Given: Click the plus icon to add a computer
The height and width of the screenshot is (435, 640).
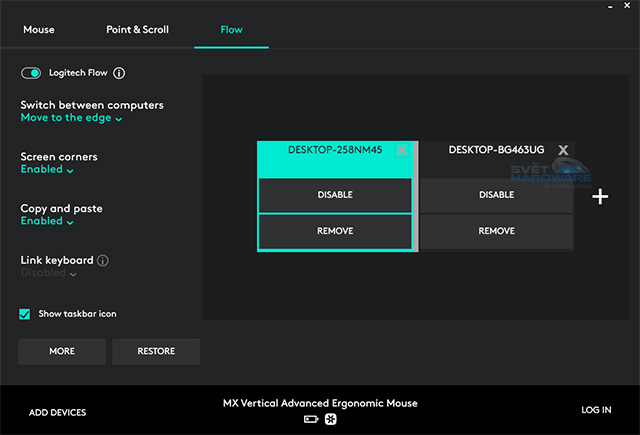Looking at the screenshot, I should 600,197.
